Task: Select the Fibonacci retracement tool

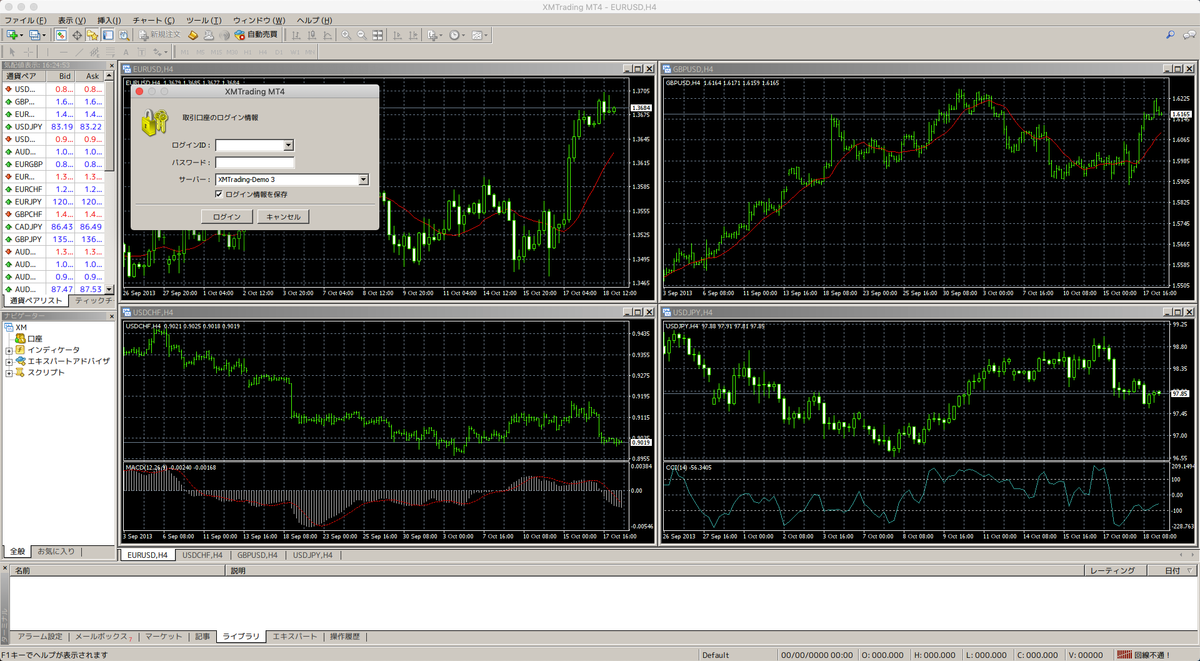Action: (111, 52)
